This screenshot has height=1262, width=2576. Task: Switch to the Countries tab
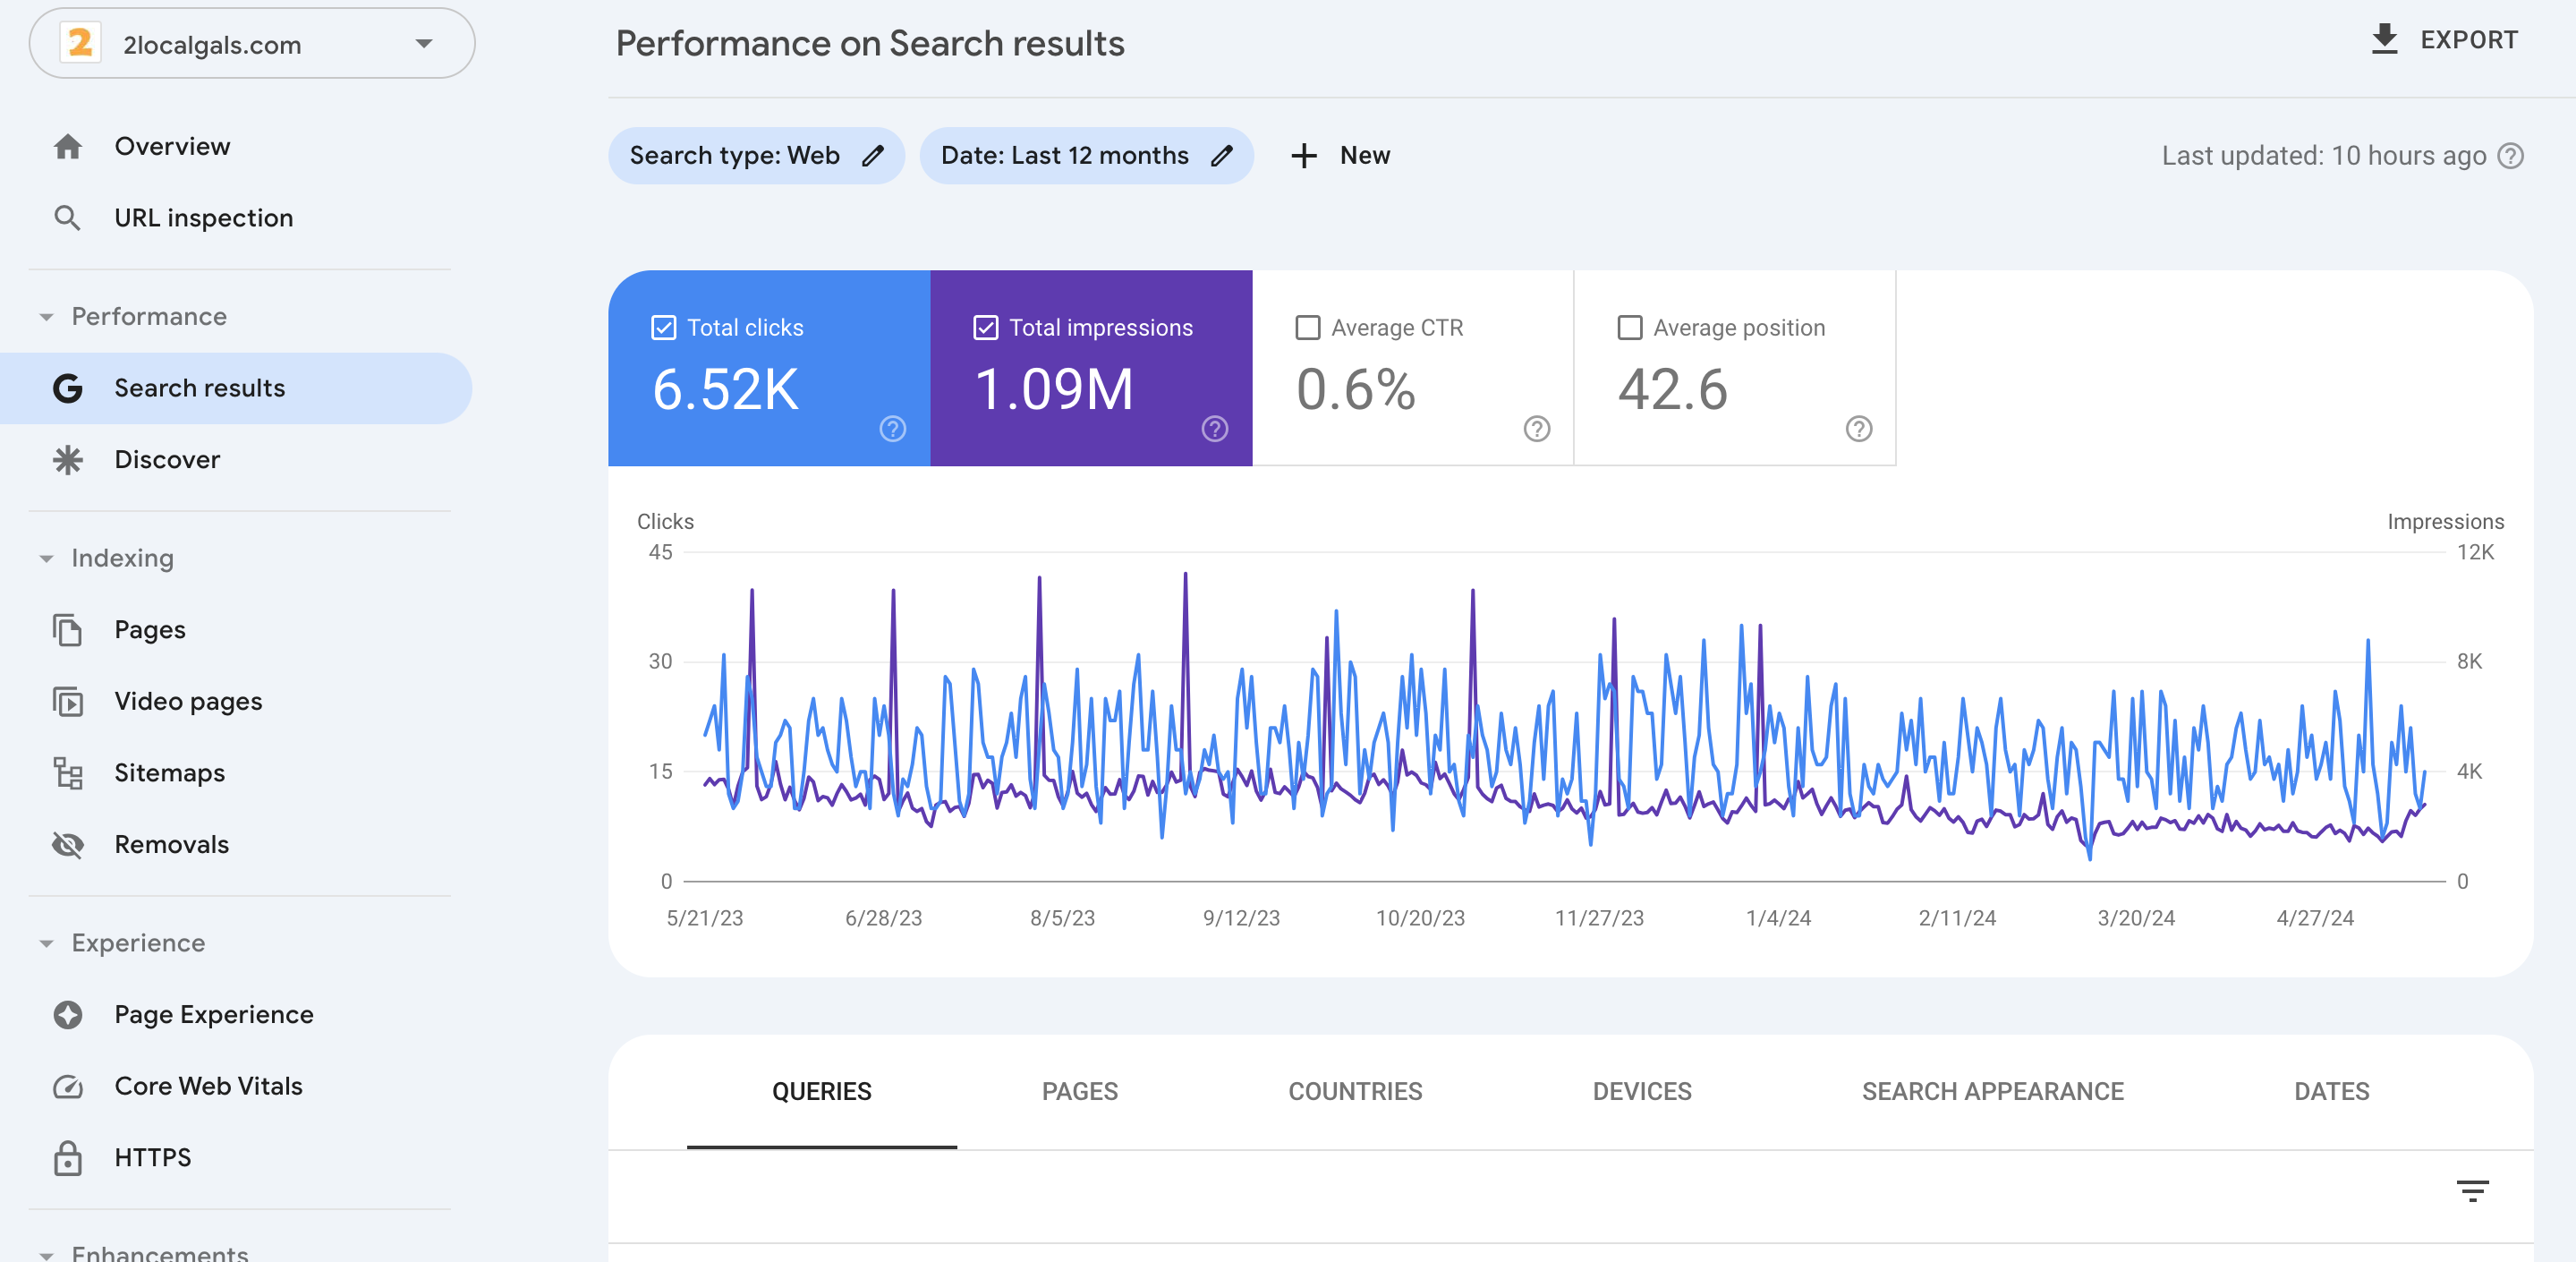coord(1354,1091)
